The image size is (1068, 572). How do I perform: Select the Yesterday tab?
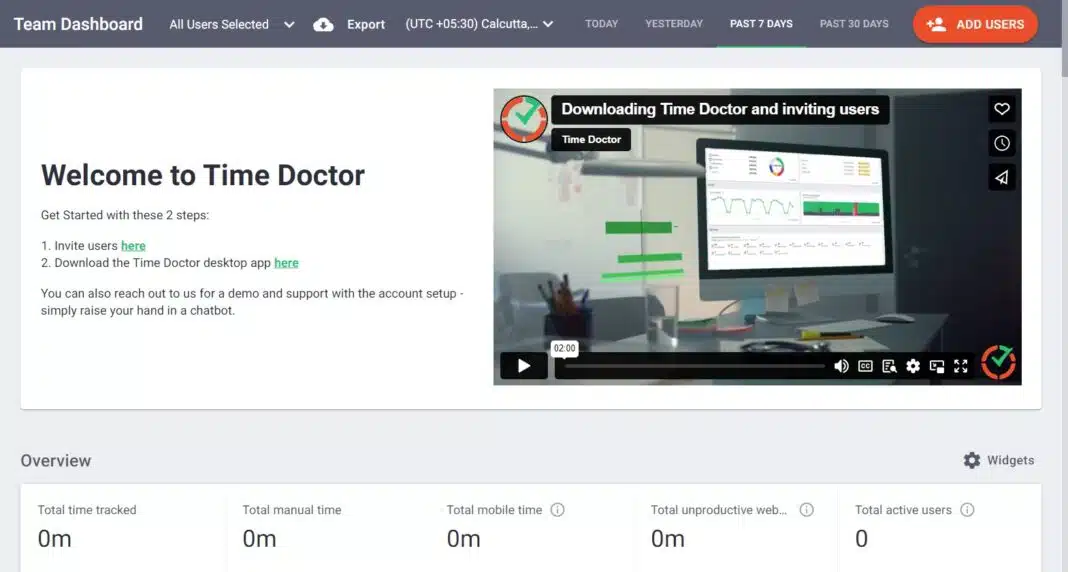tap(674, 24)
